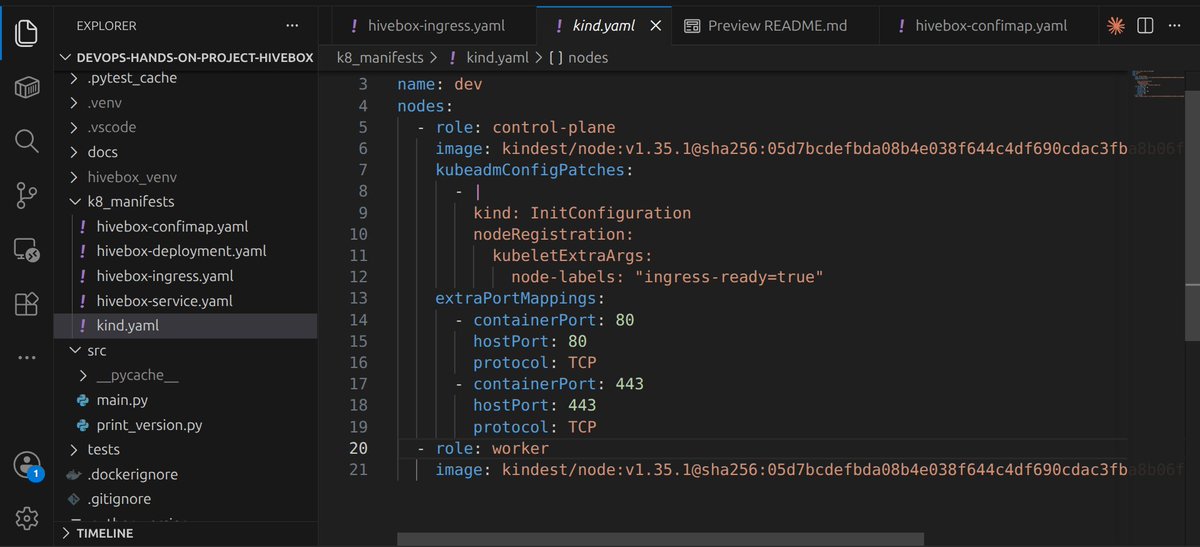
Task: Click the 443 value after containerPort
Action: [x=630, y=384]
